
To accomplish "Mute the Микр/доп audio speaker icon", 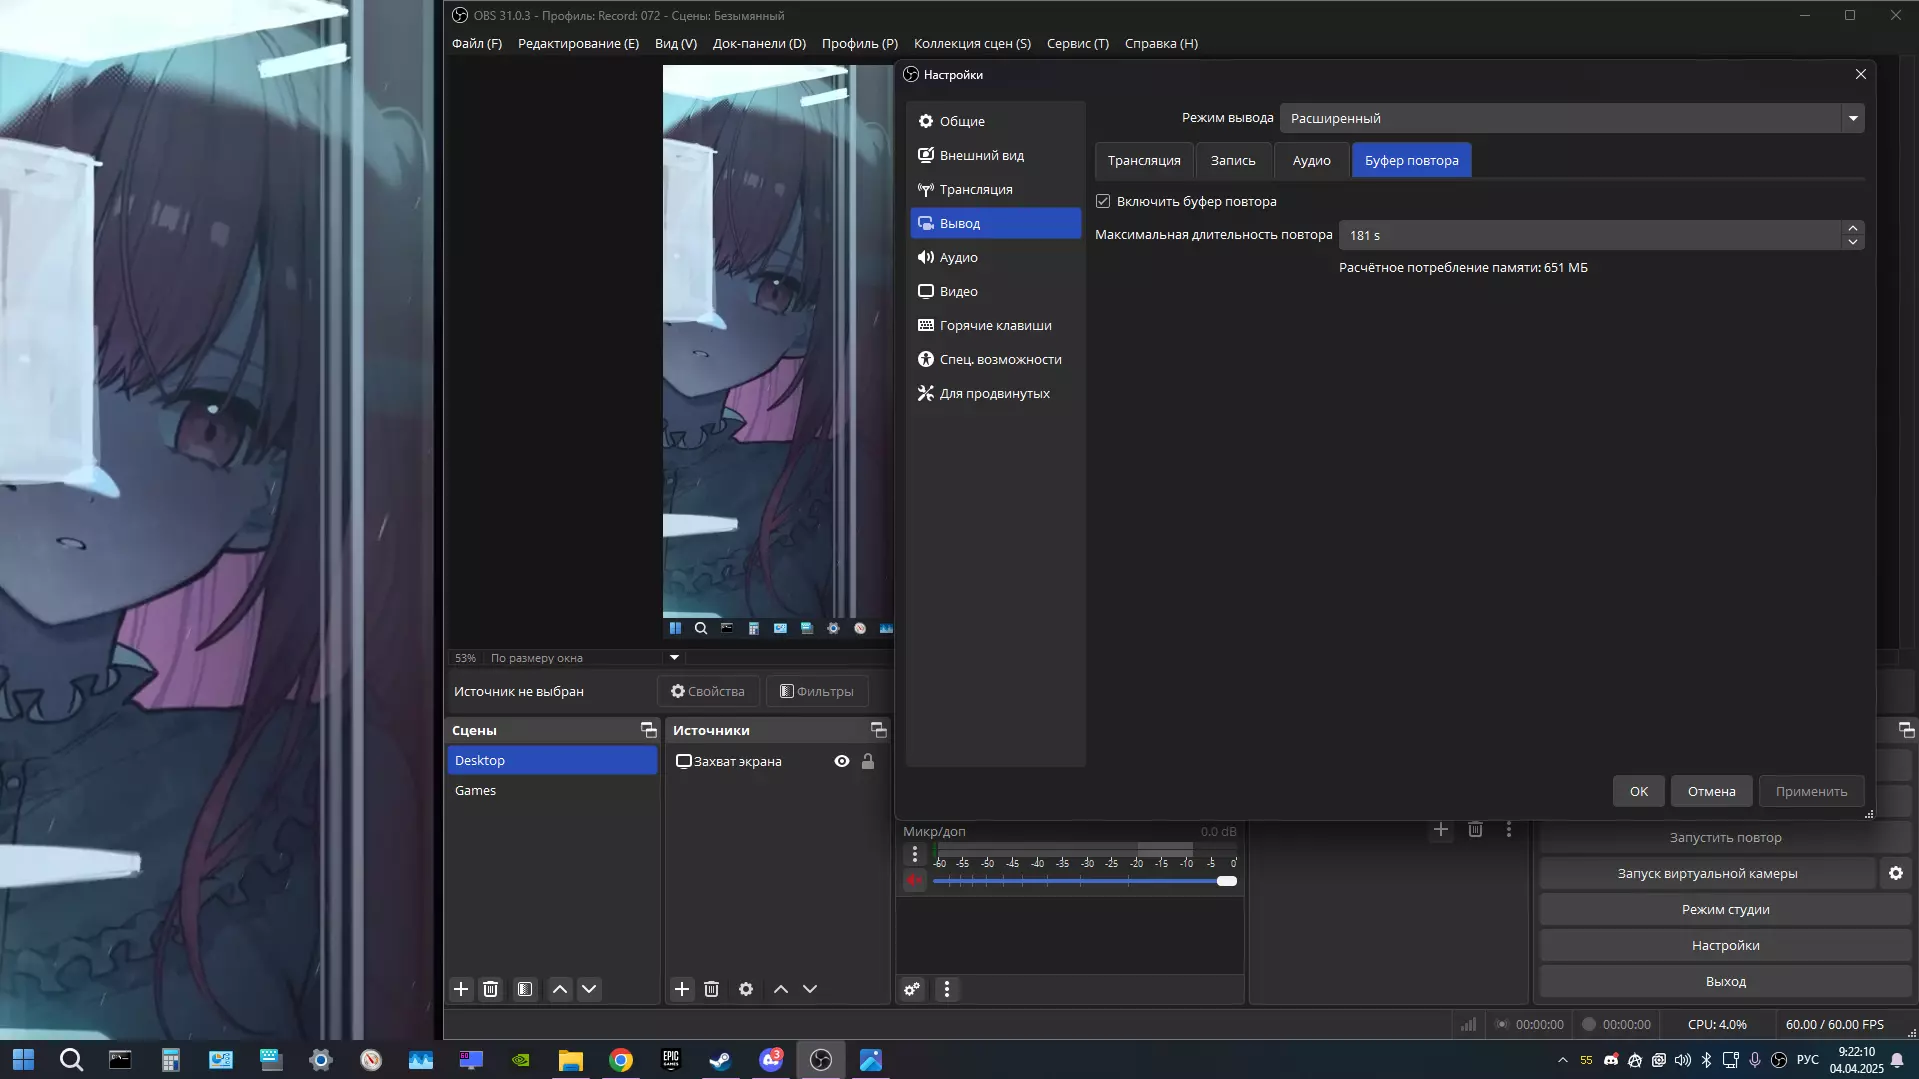I will pyautogui.click(x=914, y=881).
